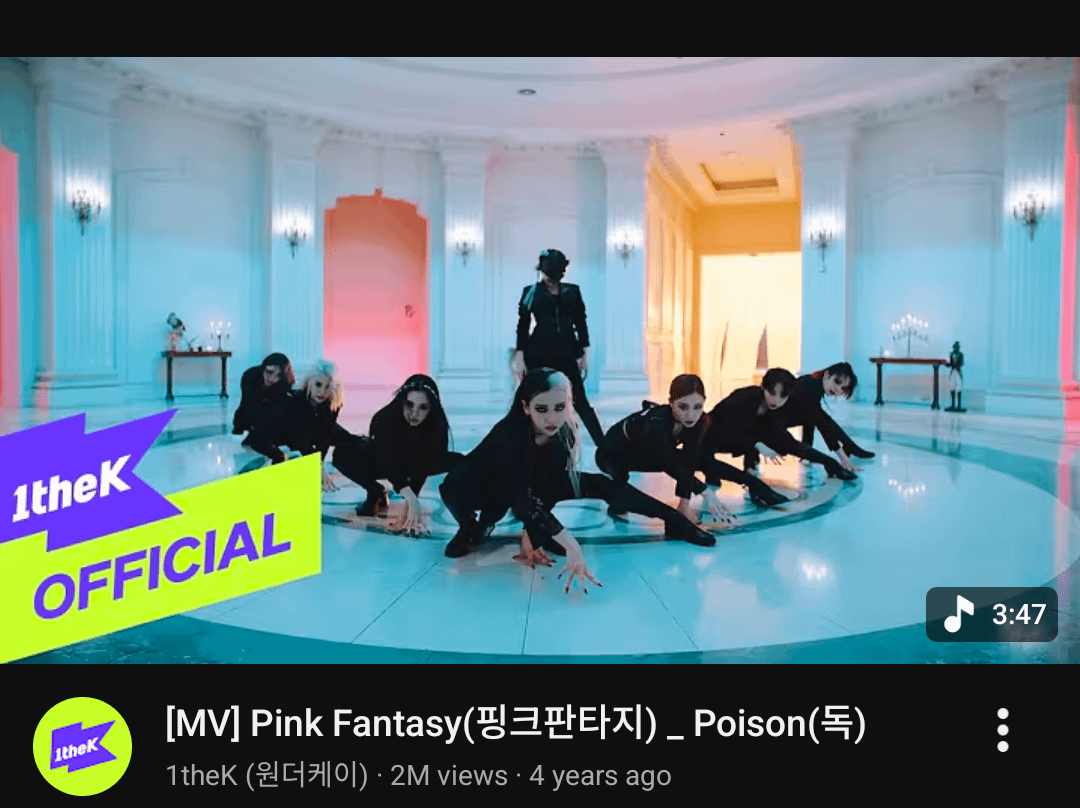The image size is (1080, 808).
Task: Click the 1theK round channel avatar
Action: coord(83,747)
